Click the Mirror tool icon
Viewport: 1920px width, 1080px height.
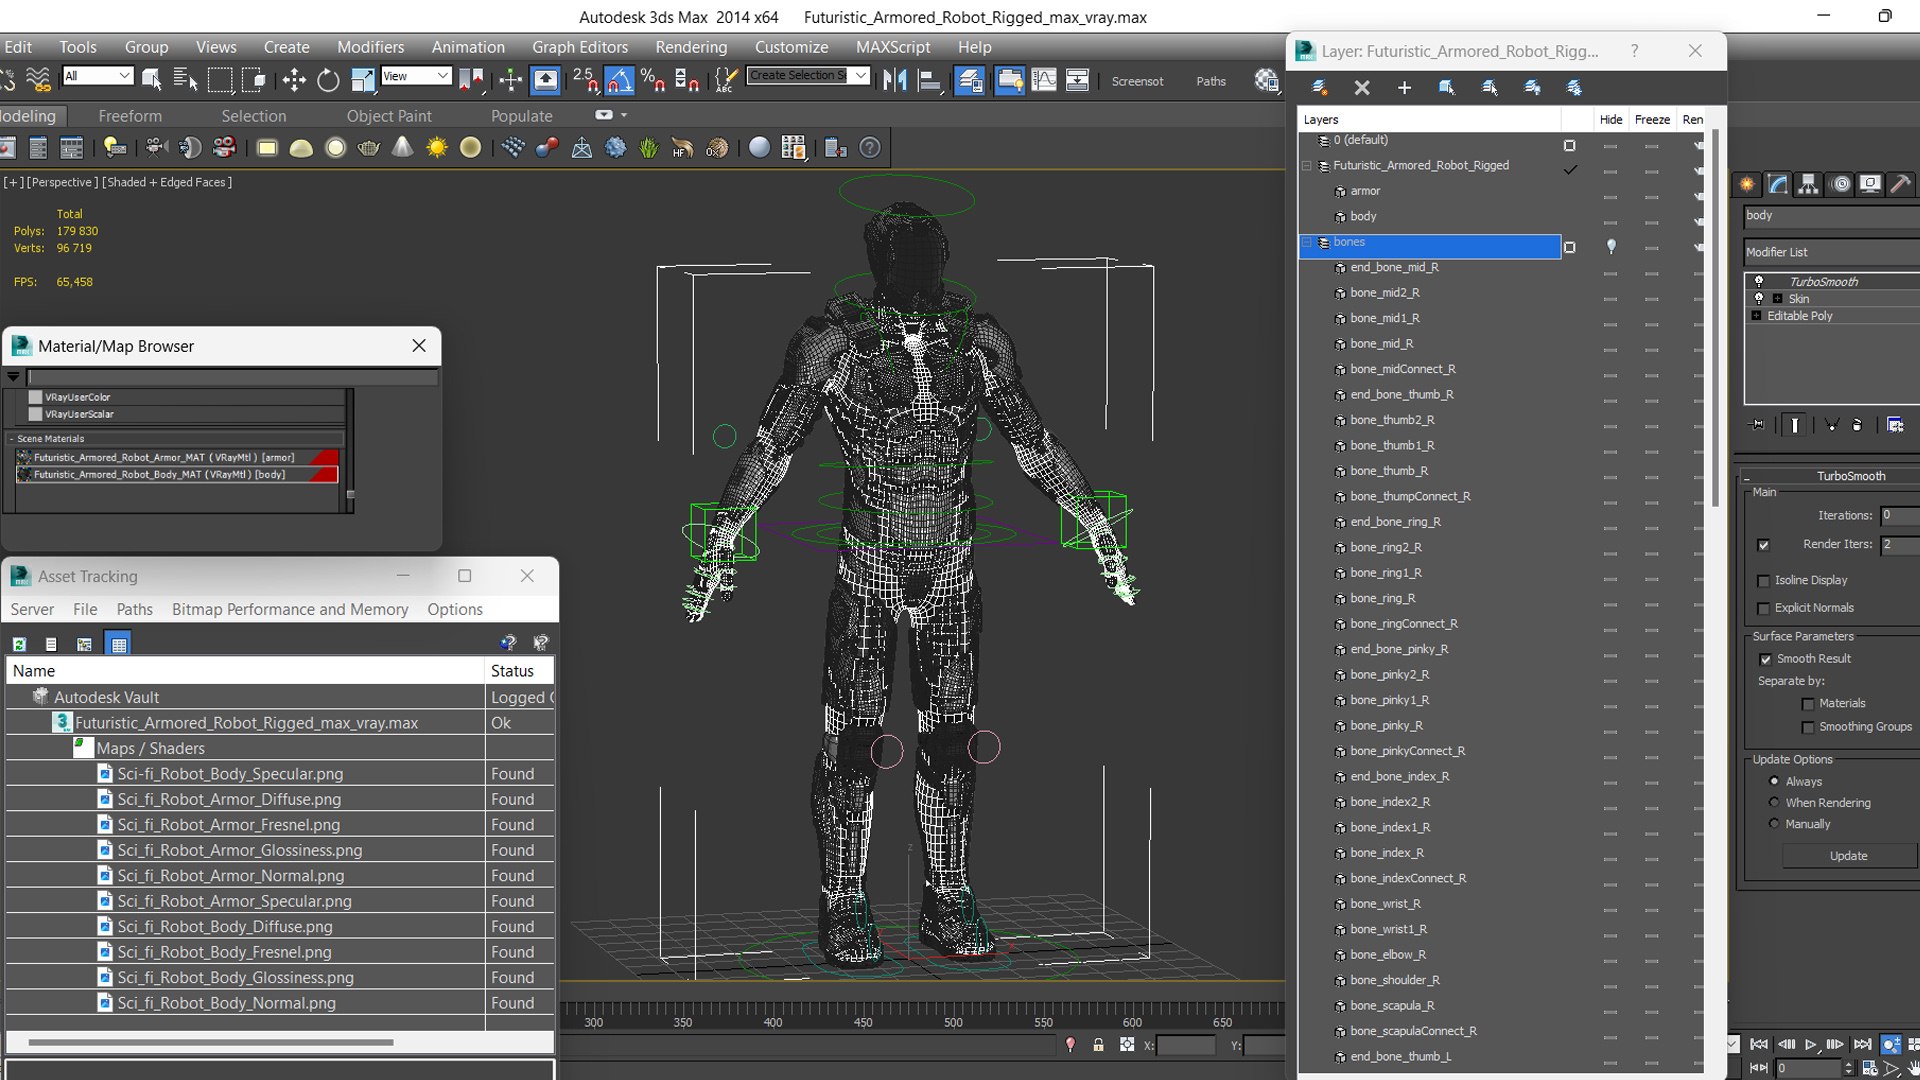coord(895,80)
